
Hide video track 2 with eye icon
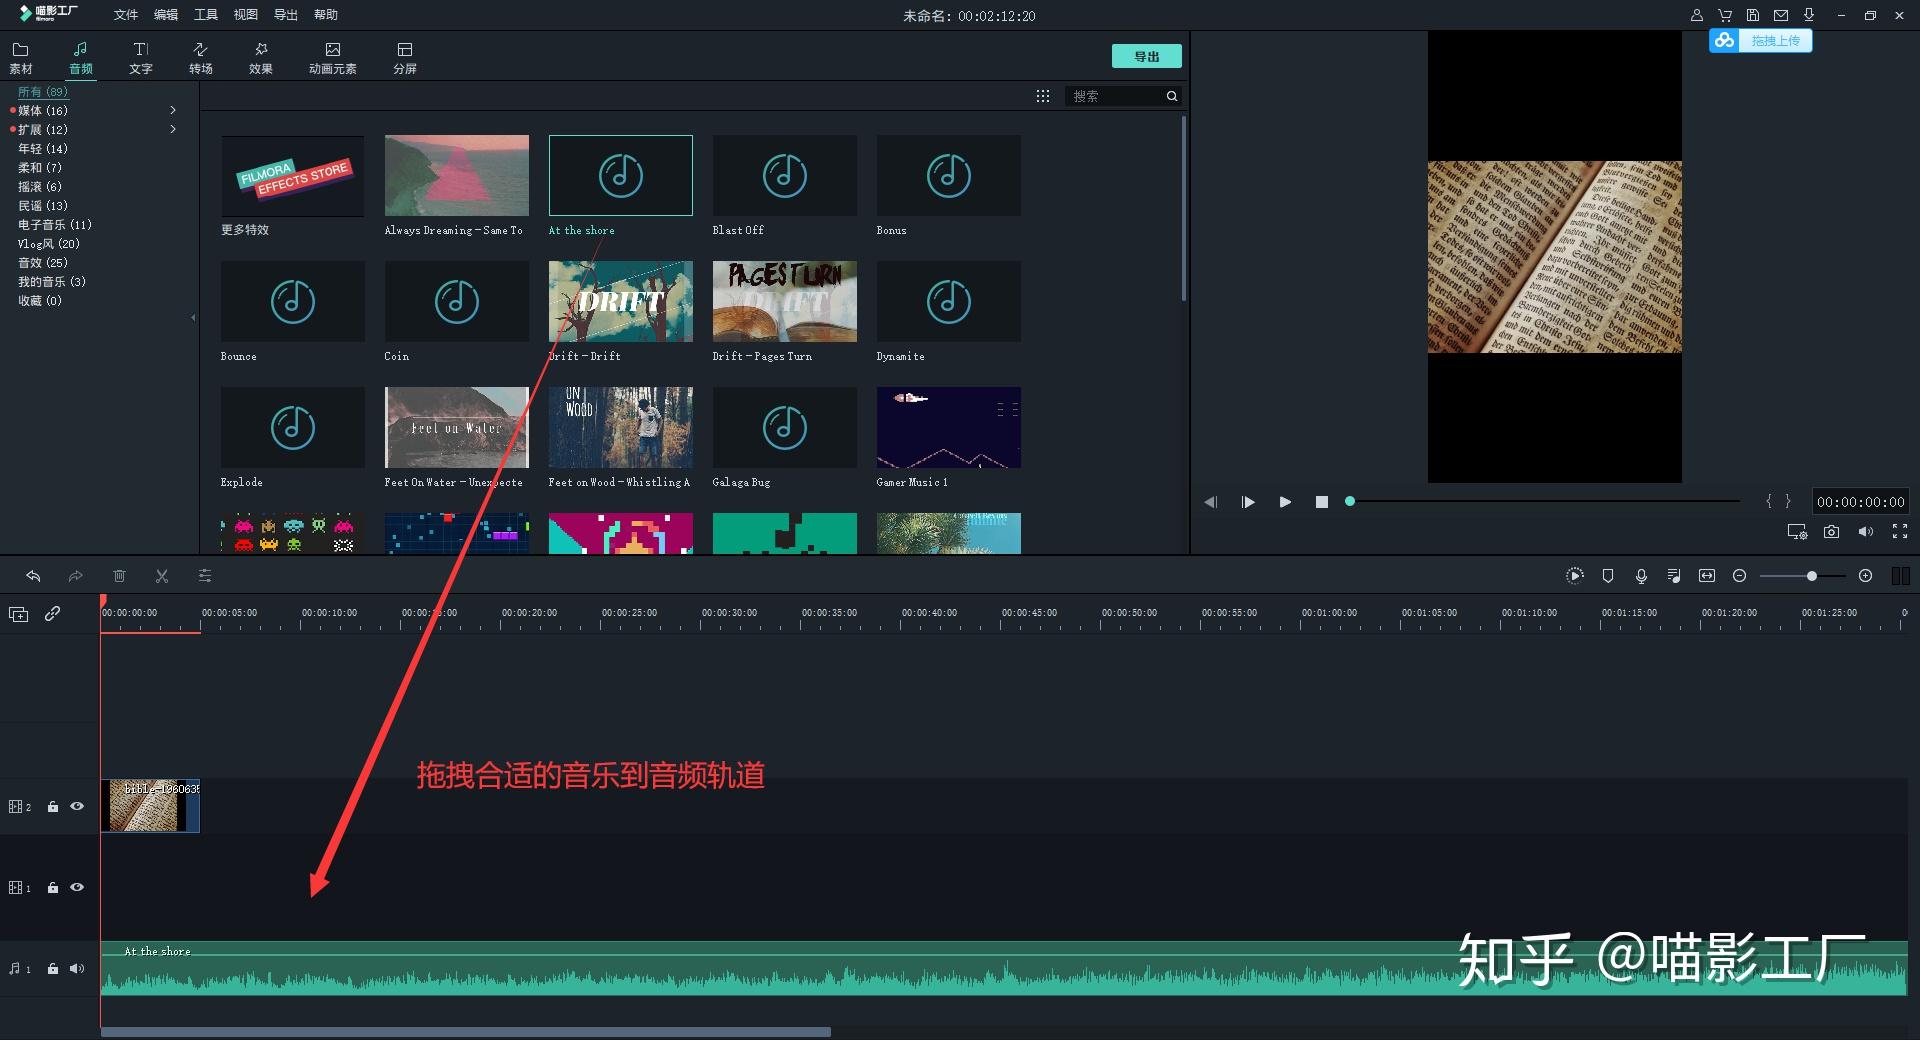[x=77, y=806]
